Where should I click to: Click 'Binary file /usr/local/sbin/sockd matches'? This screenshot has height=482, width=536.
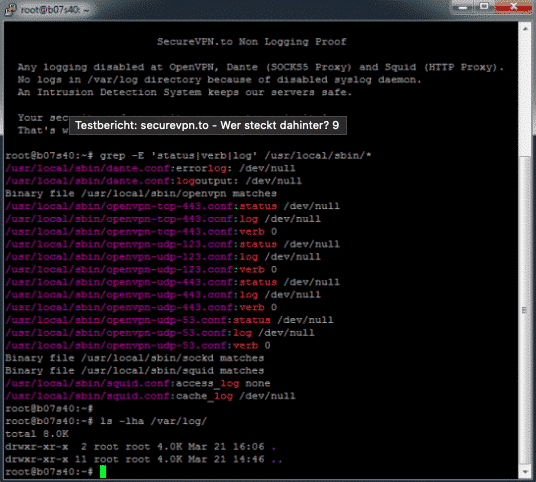click(x=135, y=358)
